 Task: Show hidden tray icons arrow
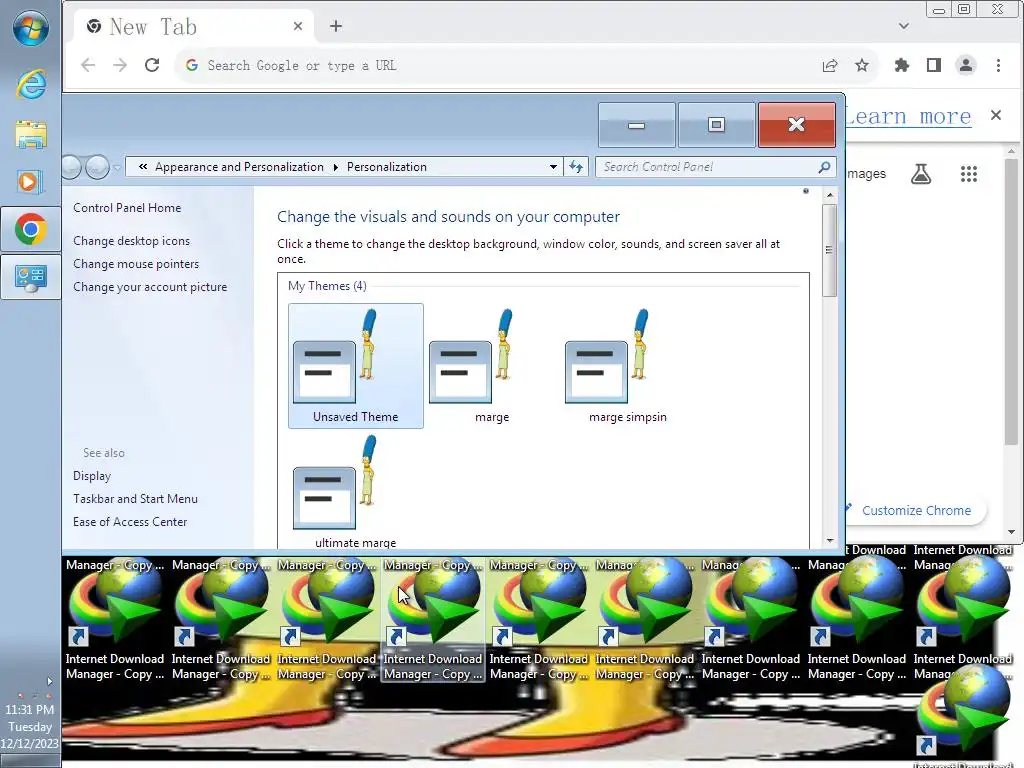click(x=50, y=681)
